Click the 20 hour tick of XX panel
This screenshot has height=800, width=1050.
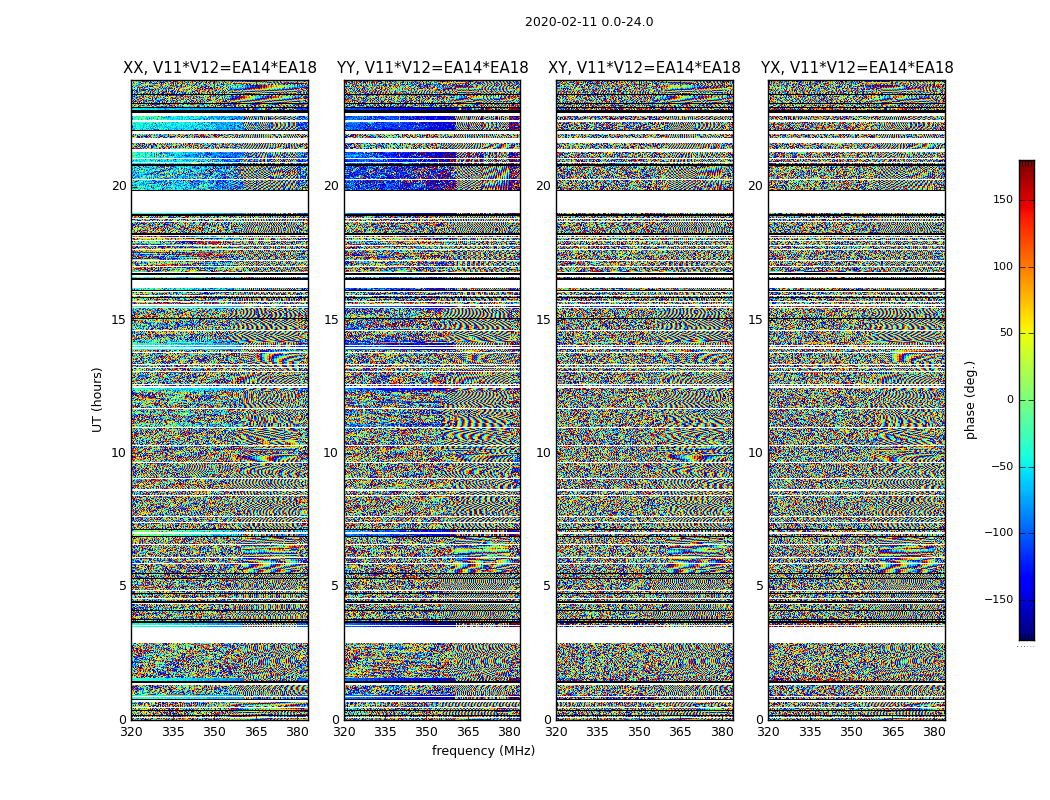coord(119,186)
